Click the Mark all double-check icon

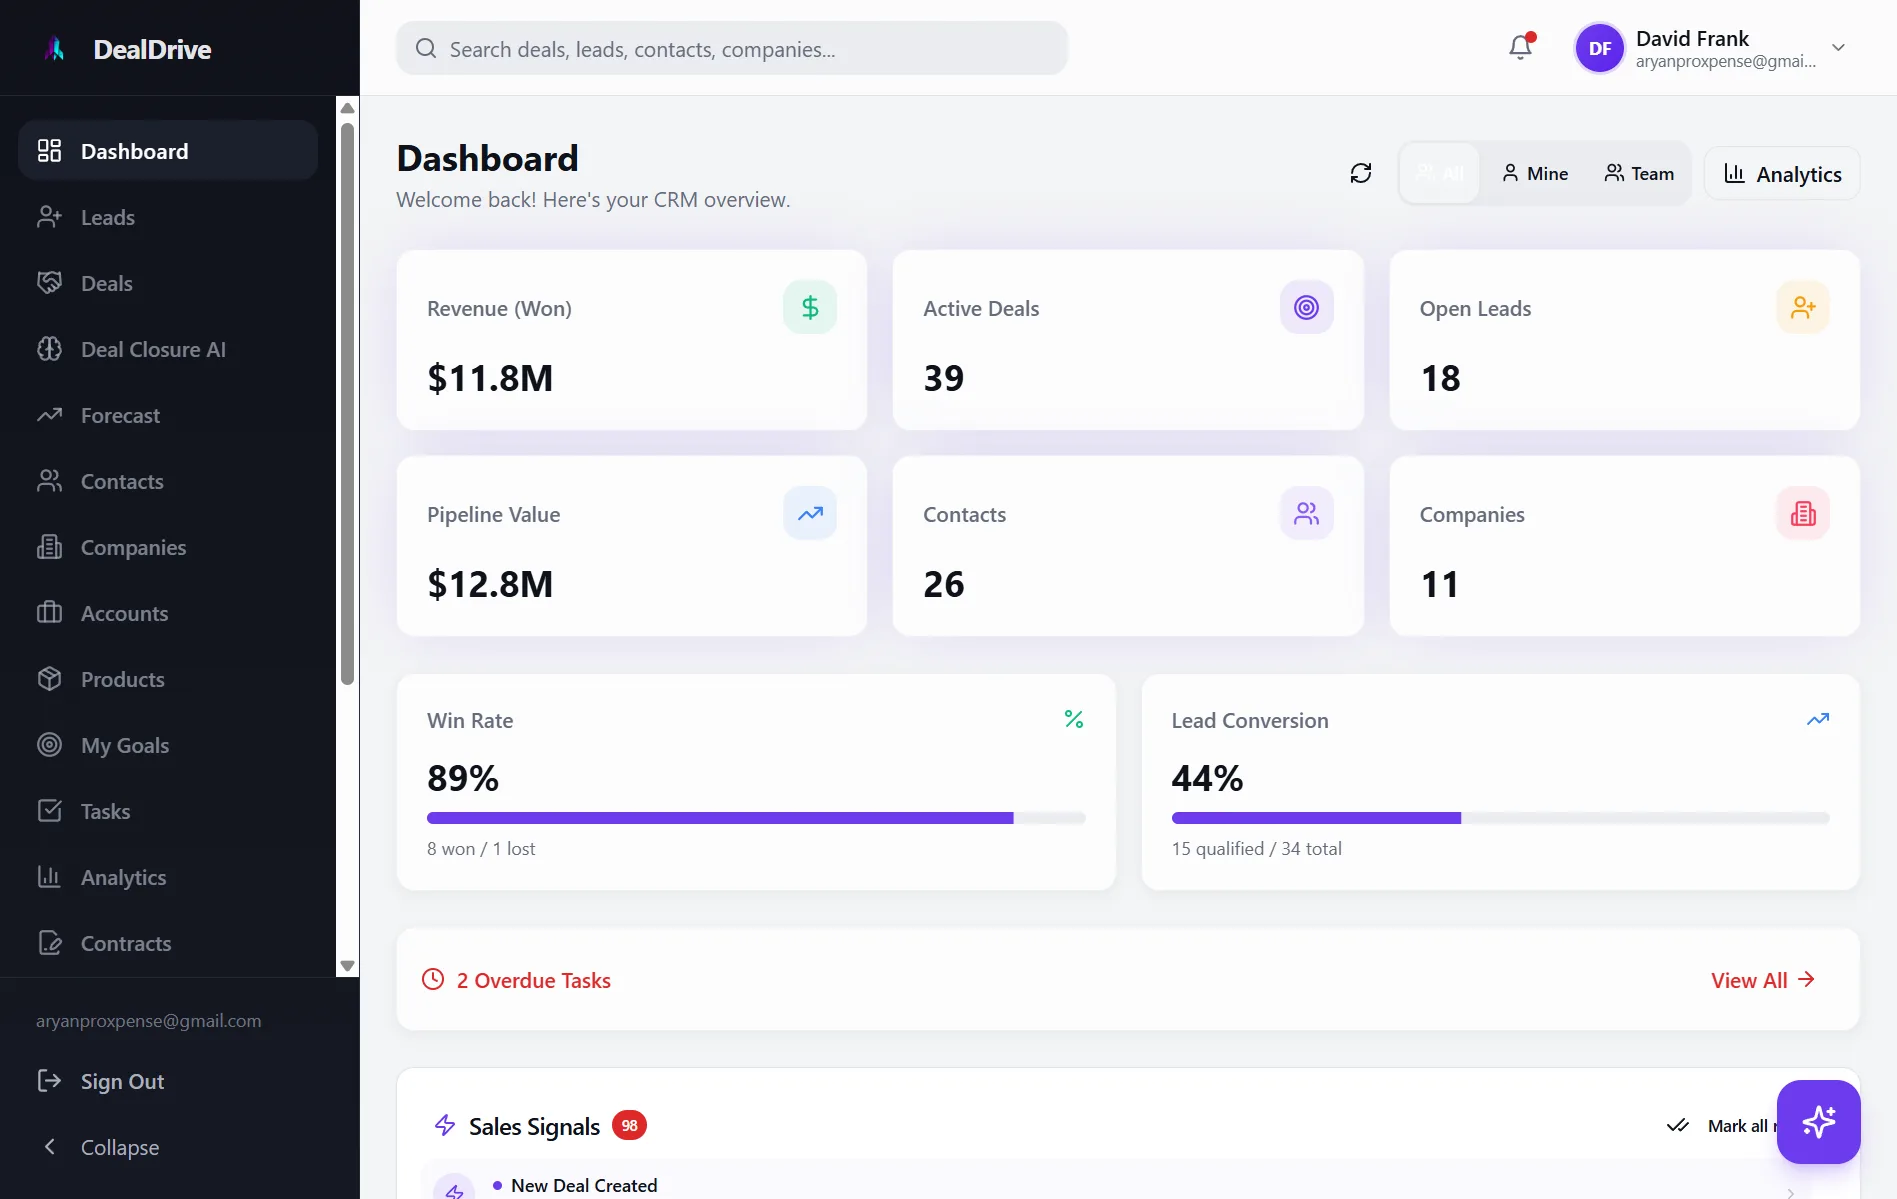[1677, 1125]
